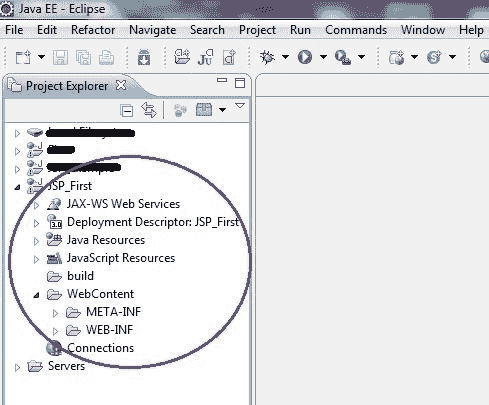Select the Connections item
This screenshot has height=405, width=489.
(x=100, y=348)
